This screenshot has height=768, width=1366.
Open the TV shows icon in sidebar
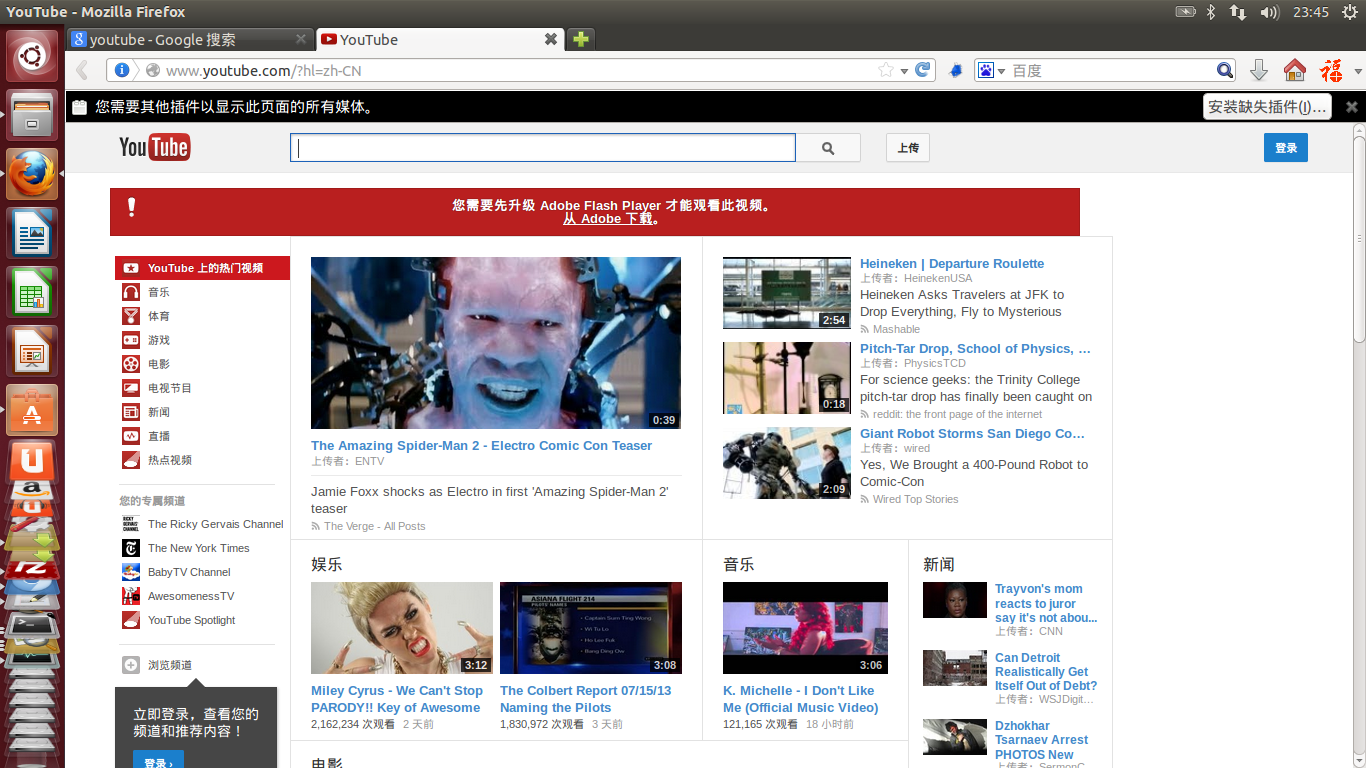[x=131, y=388]
